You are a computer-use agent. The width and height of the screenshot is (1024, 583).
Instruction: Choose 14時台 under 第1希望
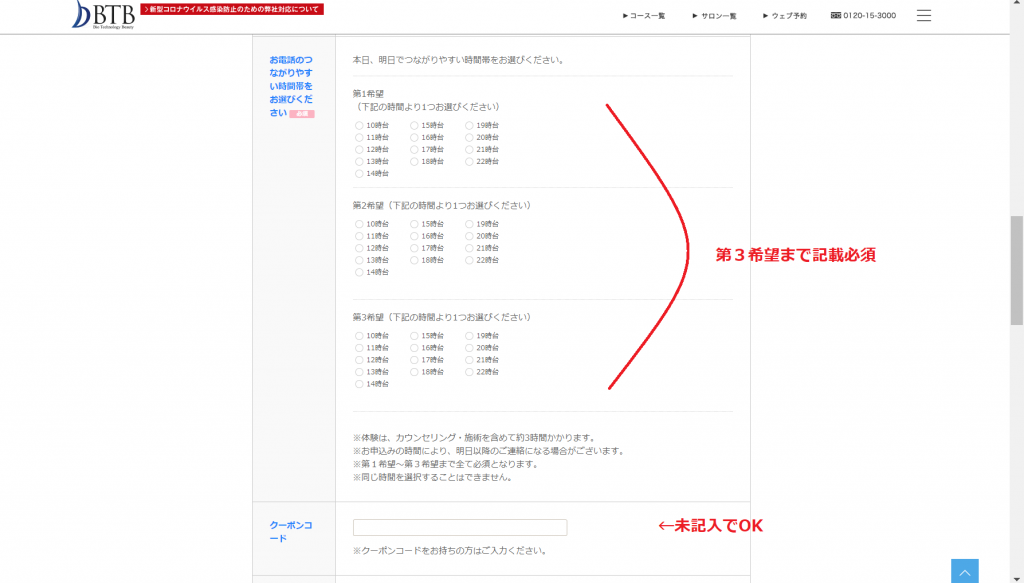click(x=360, y=173)
